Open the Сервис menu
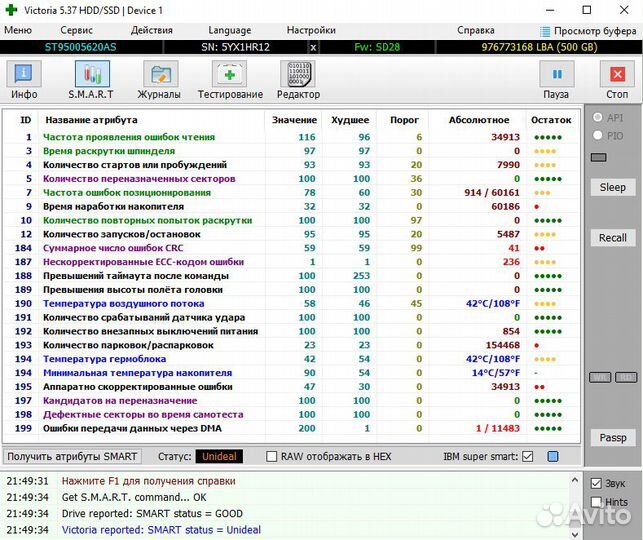This screenshot has width=643, height=540. (x=76, y=31)
